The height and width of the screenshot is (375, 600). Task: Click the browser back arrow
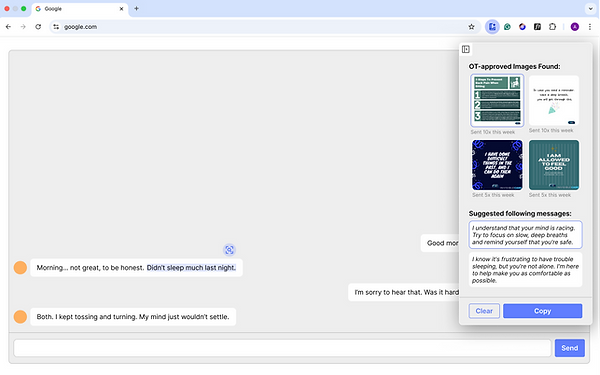pos(8,27)
